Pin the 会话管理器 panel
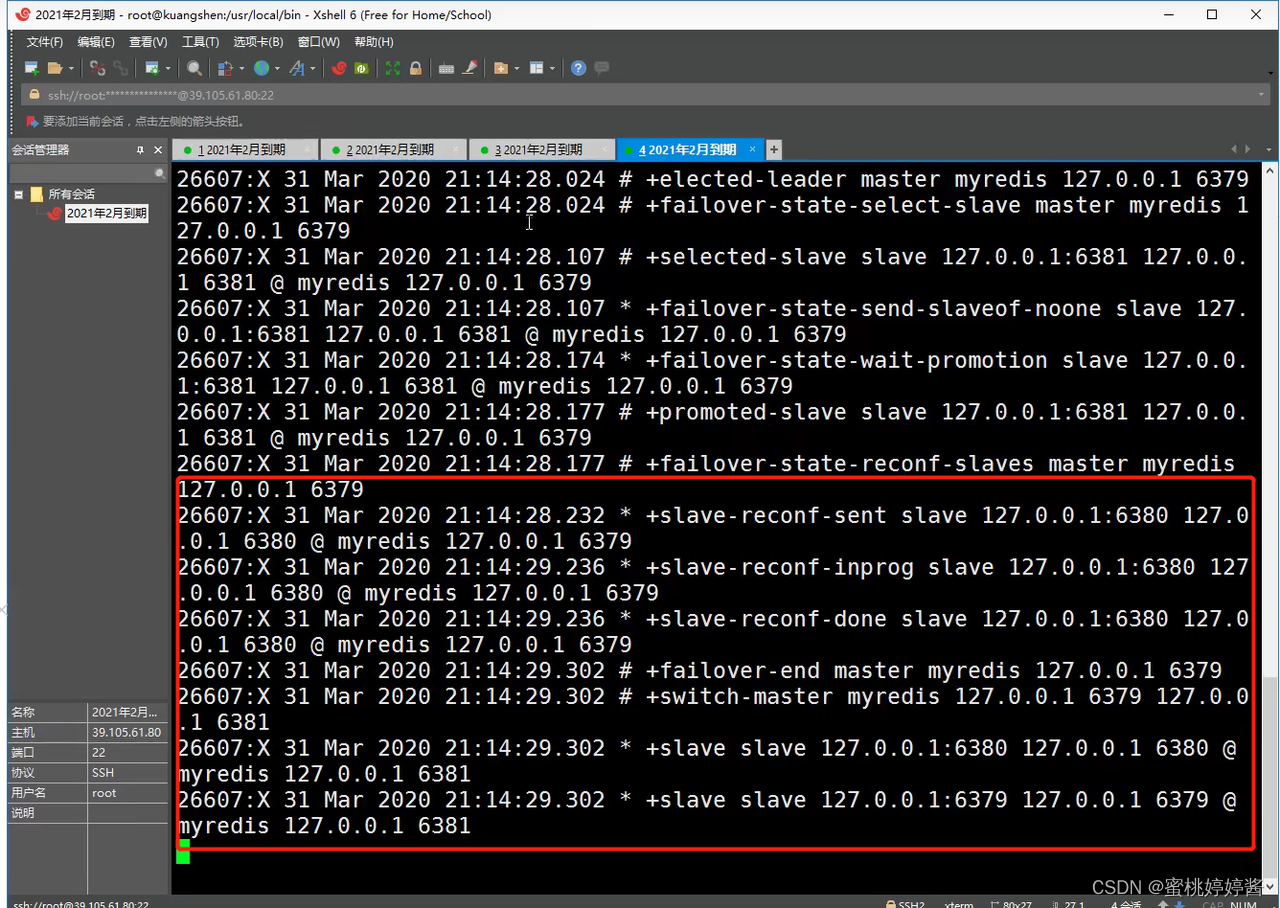Viewport: 1280px width, 908px height. pyautogui.click(x=140, y=150)
